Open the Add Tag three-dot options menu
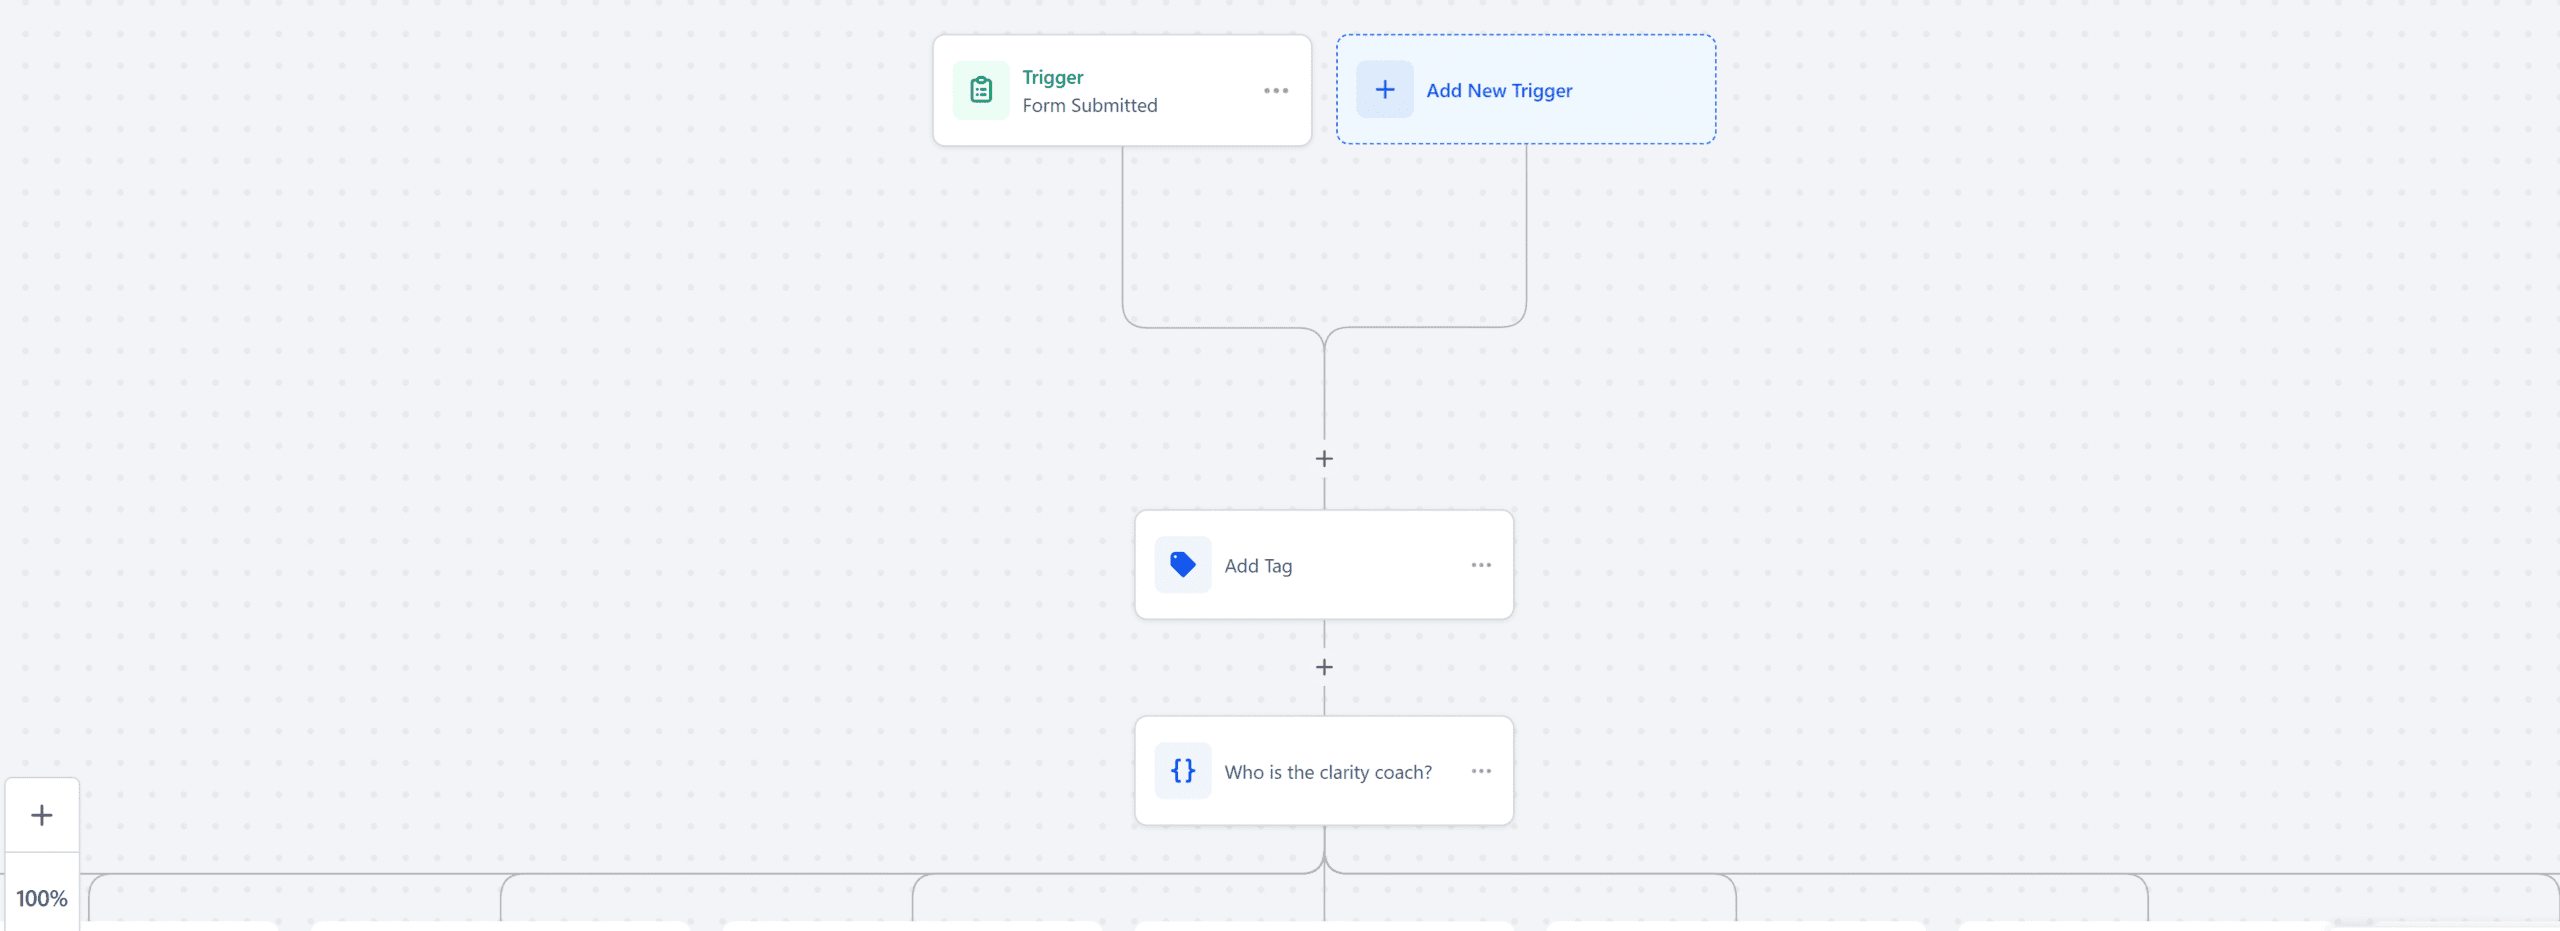2560x931 pixels. click(1481, 565)
